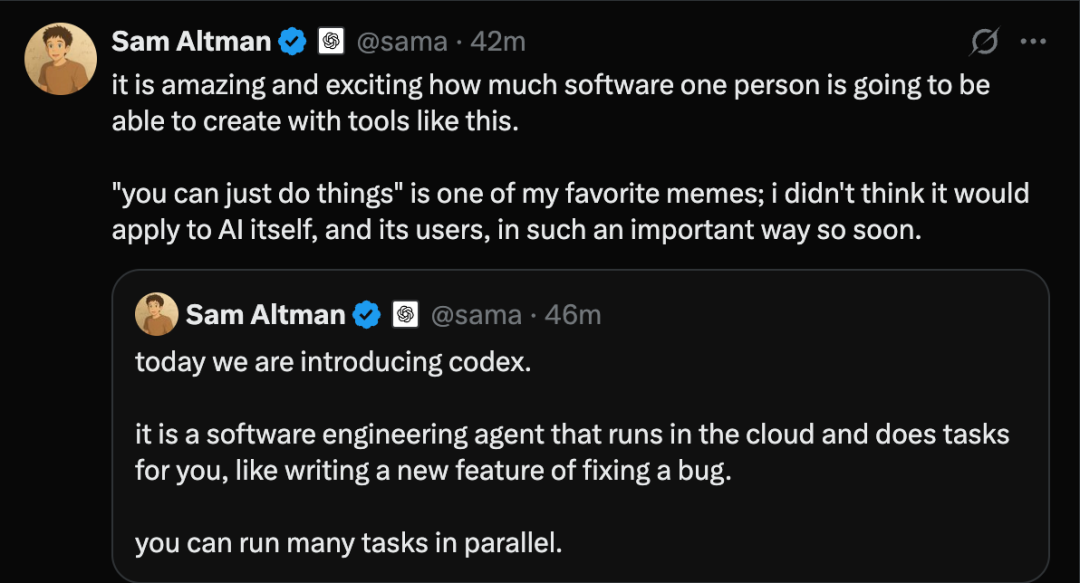Click the "today we are introducing codex" line
The width and height of the screenshot is (1080, 583).
[332, 362]
